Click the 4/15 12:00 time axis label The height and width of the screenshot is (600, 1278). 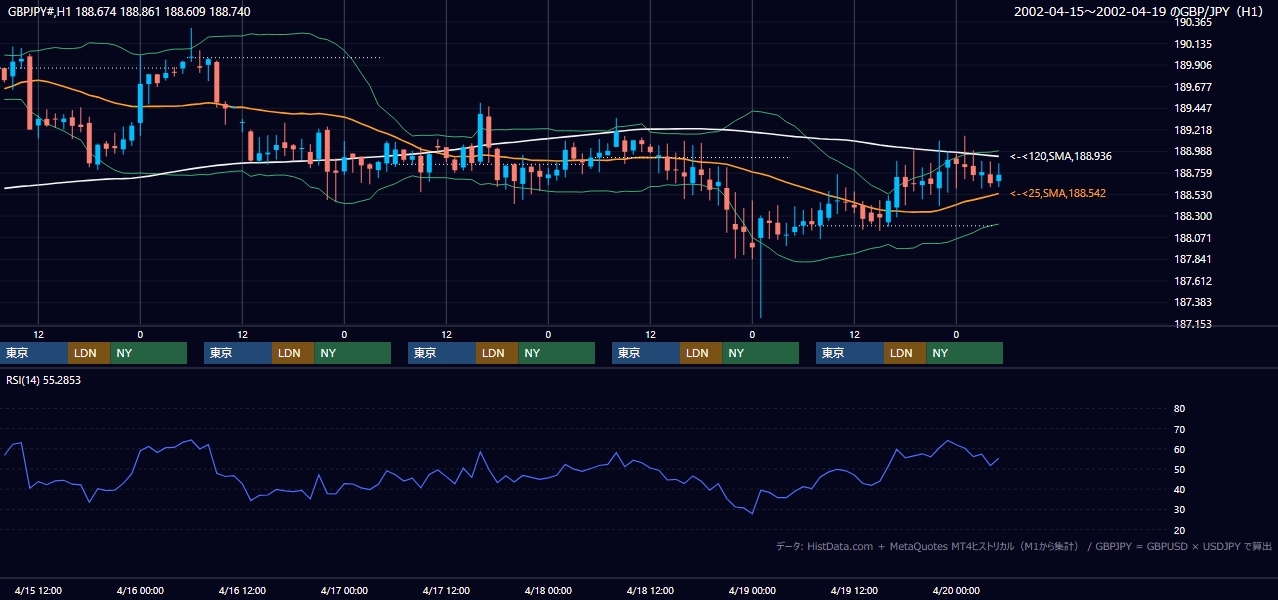[39, 590]
